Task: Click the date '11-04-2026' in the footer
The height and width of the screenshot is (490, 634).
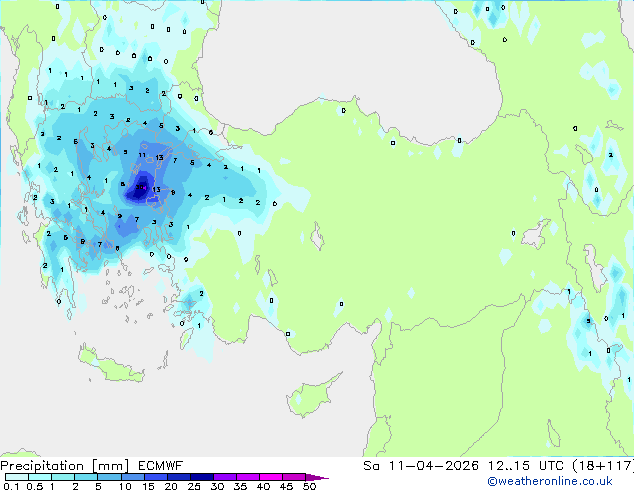Action: [434, 466]
